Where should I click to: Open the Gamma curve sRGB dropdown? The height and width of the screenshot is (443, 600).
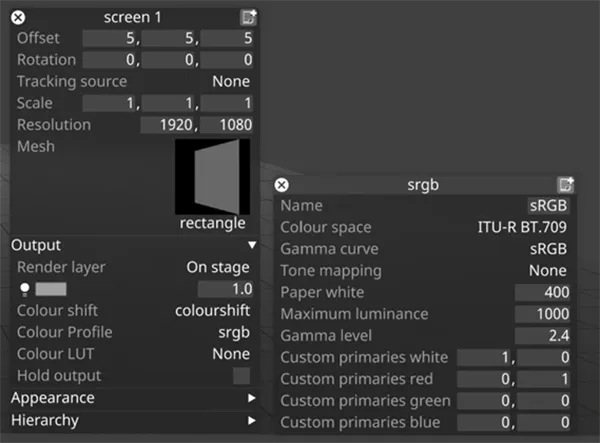[x=548, y=249]
